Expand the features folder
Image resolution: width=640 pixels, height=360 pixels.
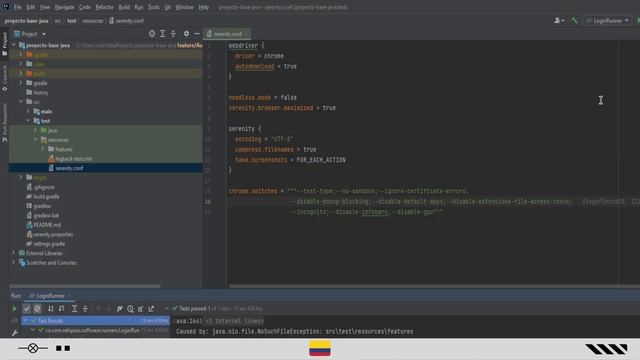43,149
